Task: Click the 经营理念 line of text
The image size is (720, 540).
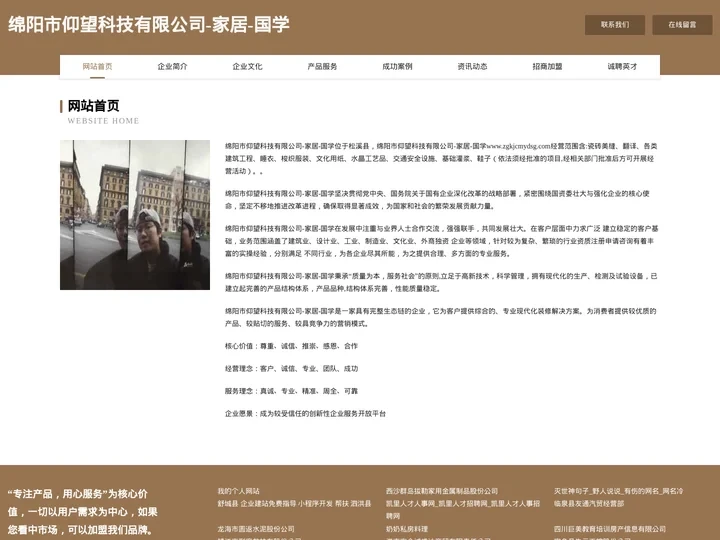Action: 291,368
